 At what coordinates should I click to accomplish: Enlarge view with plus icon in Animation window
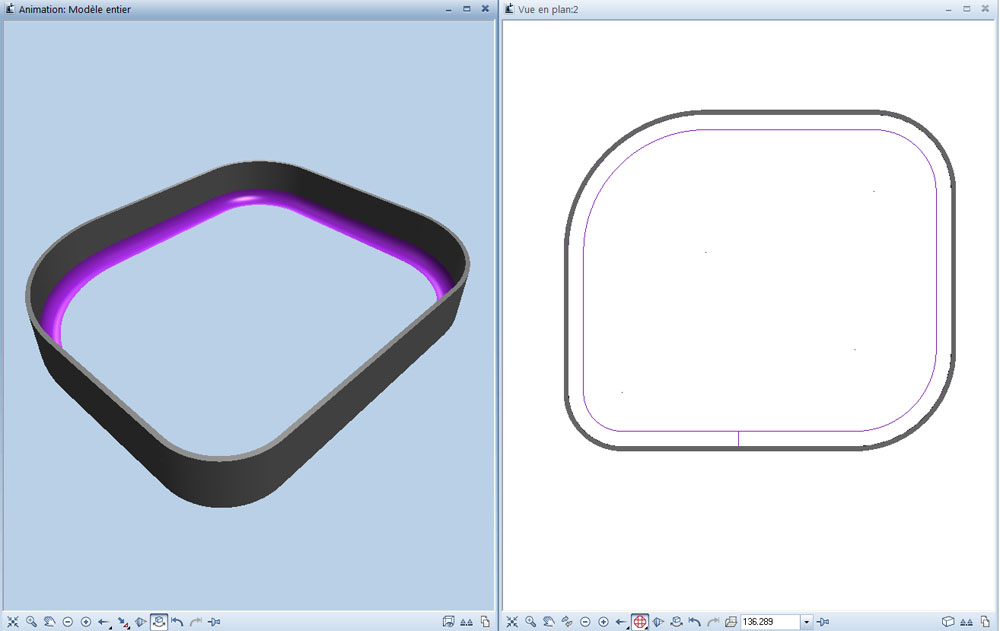coord(86,621)
